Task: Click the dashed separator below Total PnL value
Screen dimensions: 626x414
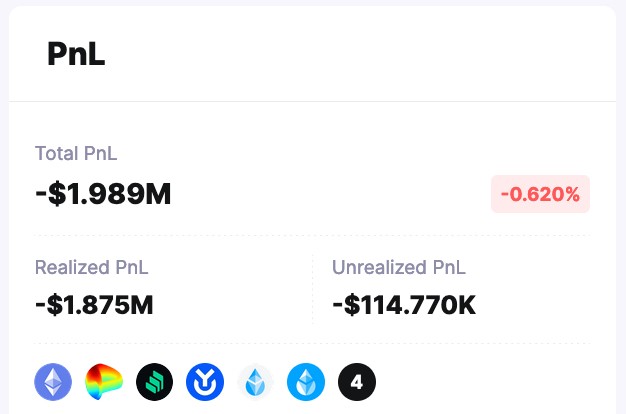Action: [x=313, y=236]
